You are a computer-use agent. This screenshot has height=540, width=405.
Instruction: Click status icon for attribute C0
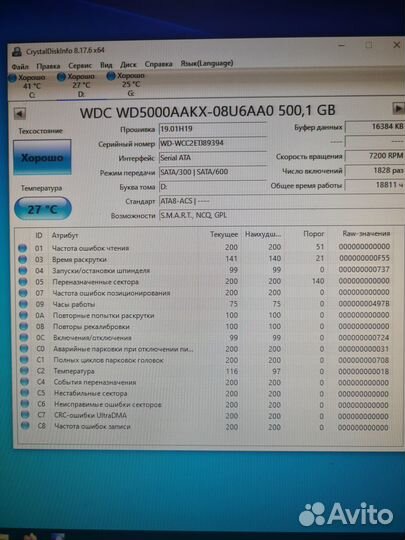(24, 349)
